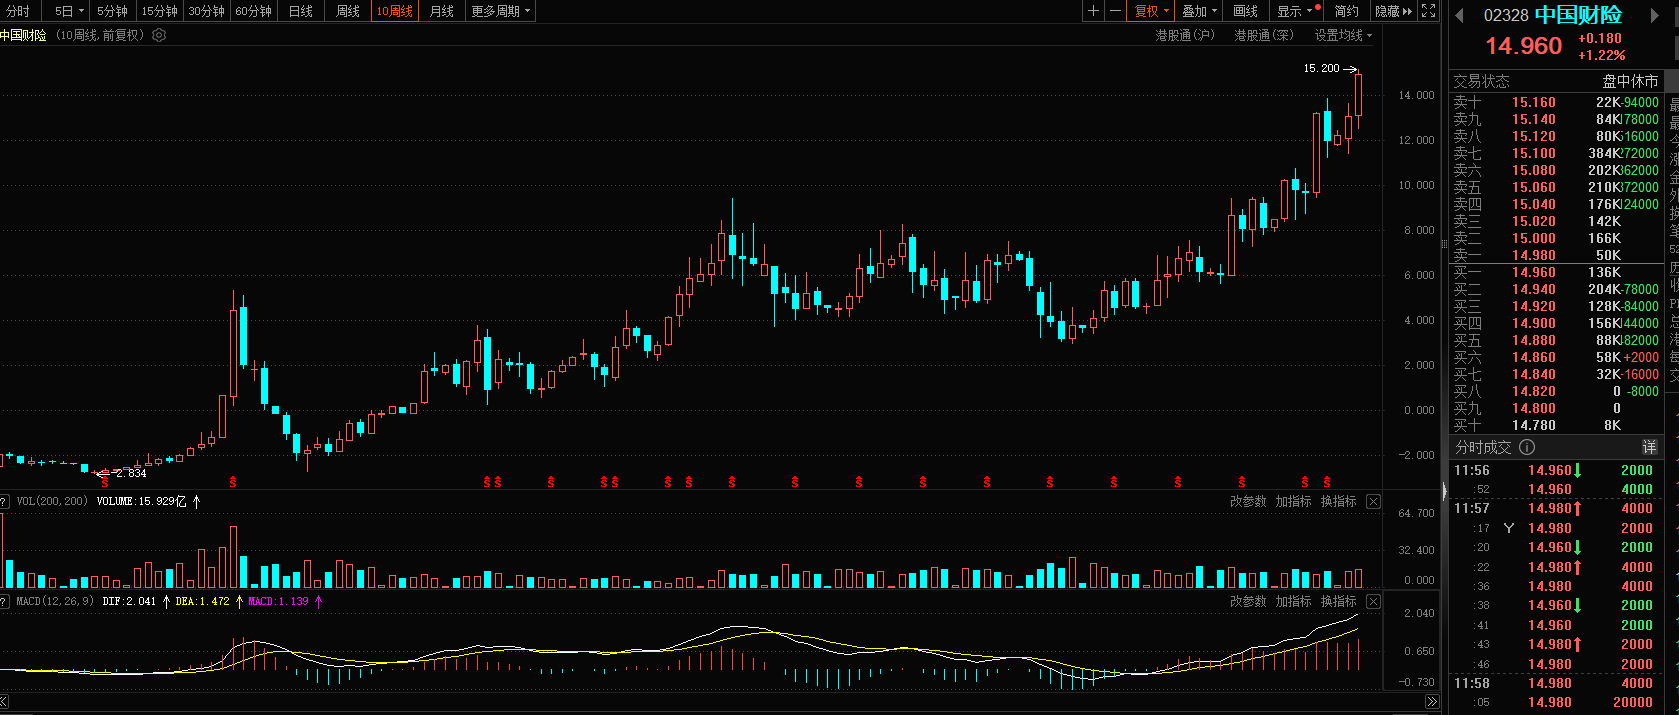The width and height of the screenshot is (1679, 715).
Task: Open help for VOL indicator
Action: (x=4, y=501)
